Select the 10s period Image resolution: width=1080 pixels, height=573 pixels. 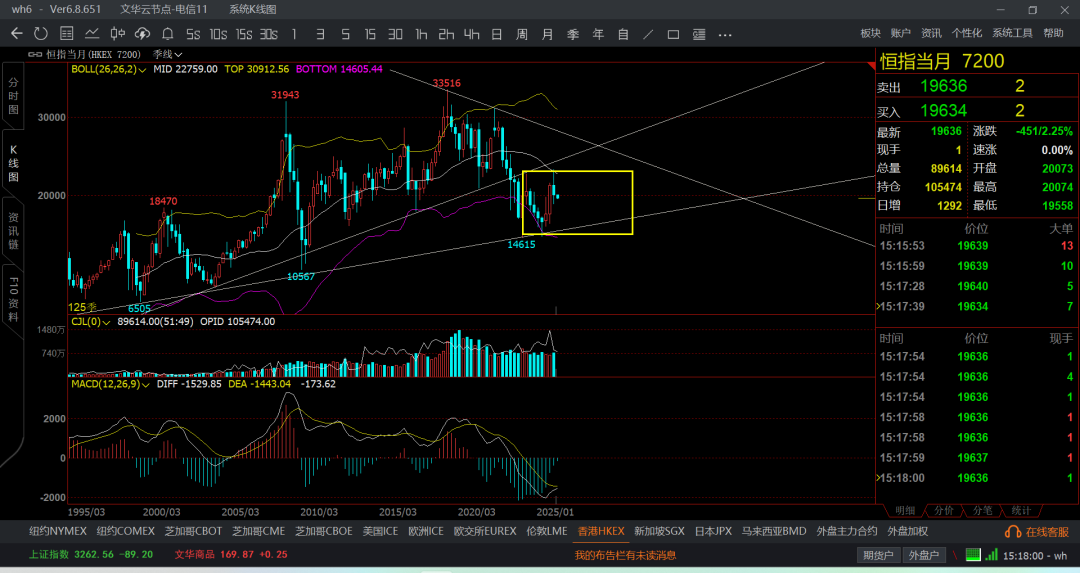pyautogui.click(x=218, y=34)
